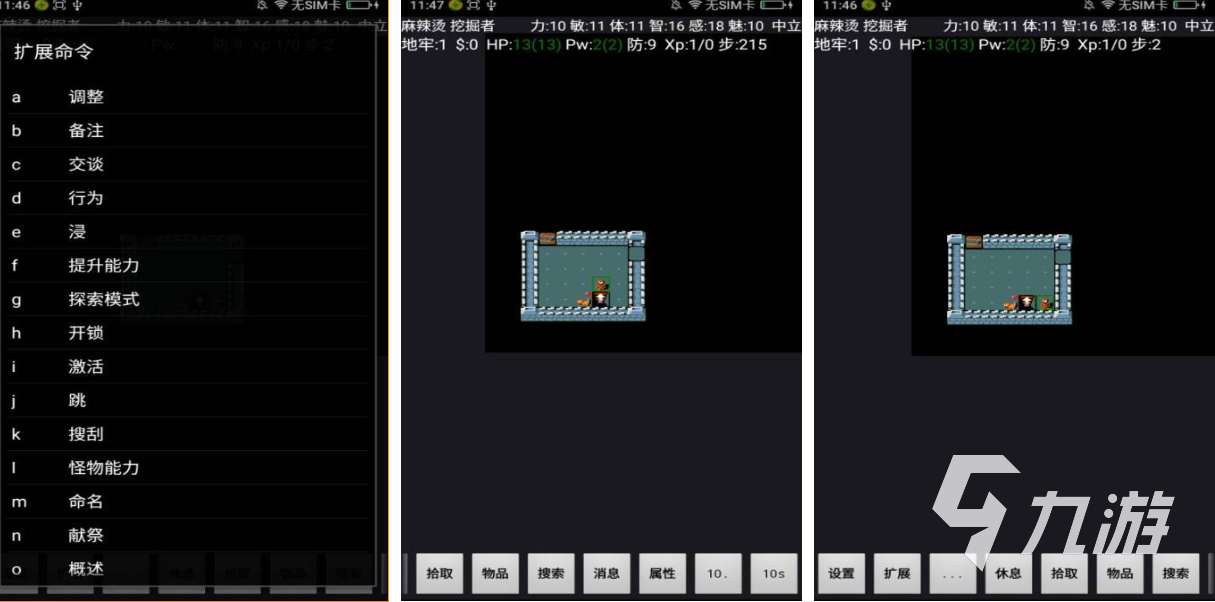Open 设置 settings in the right screen

[842, 574]
